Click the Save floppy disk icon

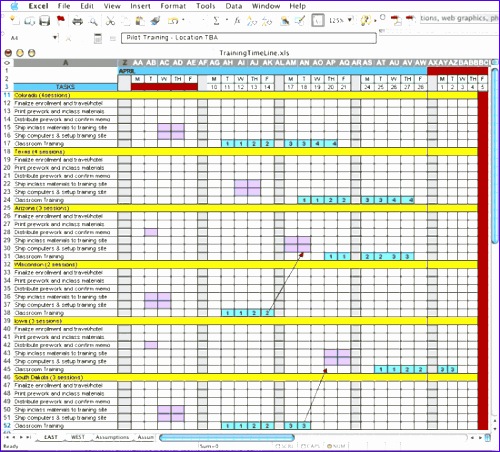click(x=44, y=21)
